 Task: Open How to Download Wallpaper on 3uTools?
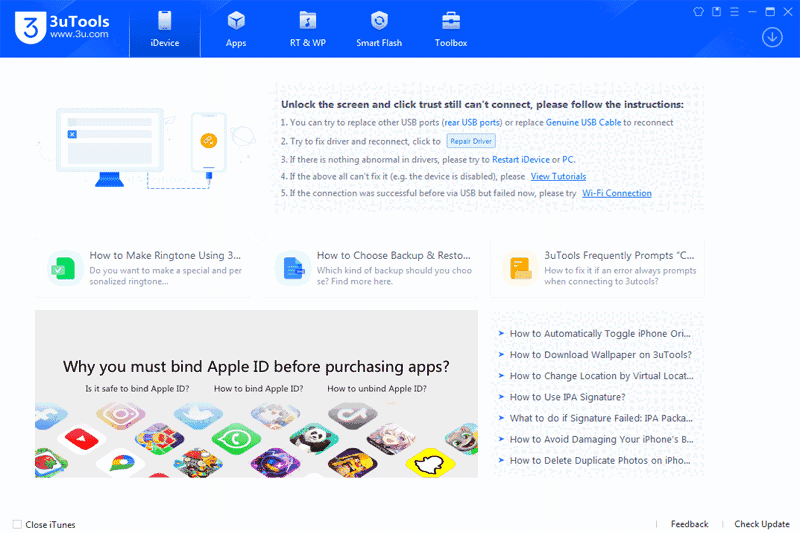(601, 354)
